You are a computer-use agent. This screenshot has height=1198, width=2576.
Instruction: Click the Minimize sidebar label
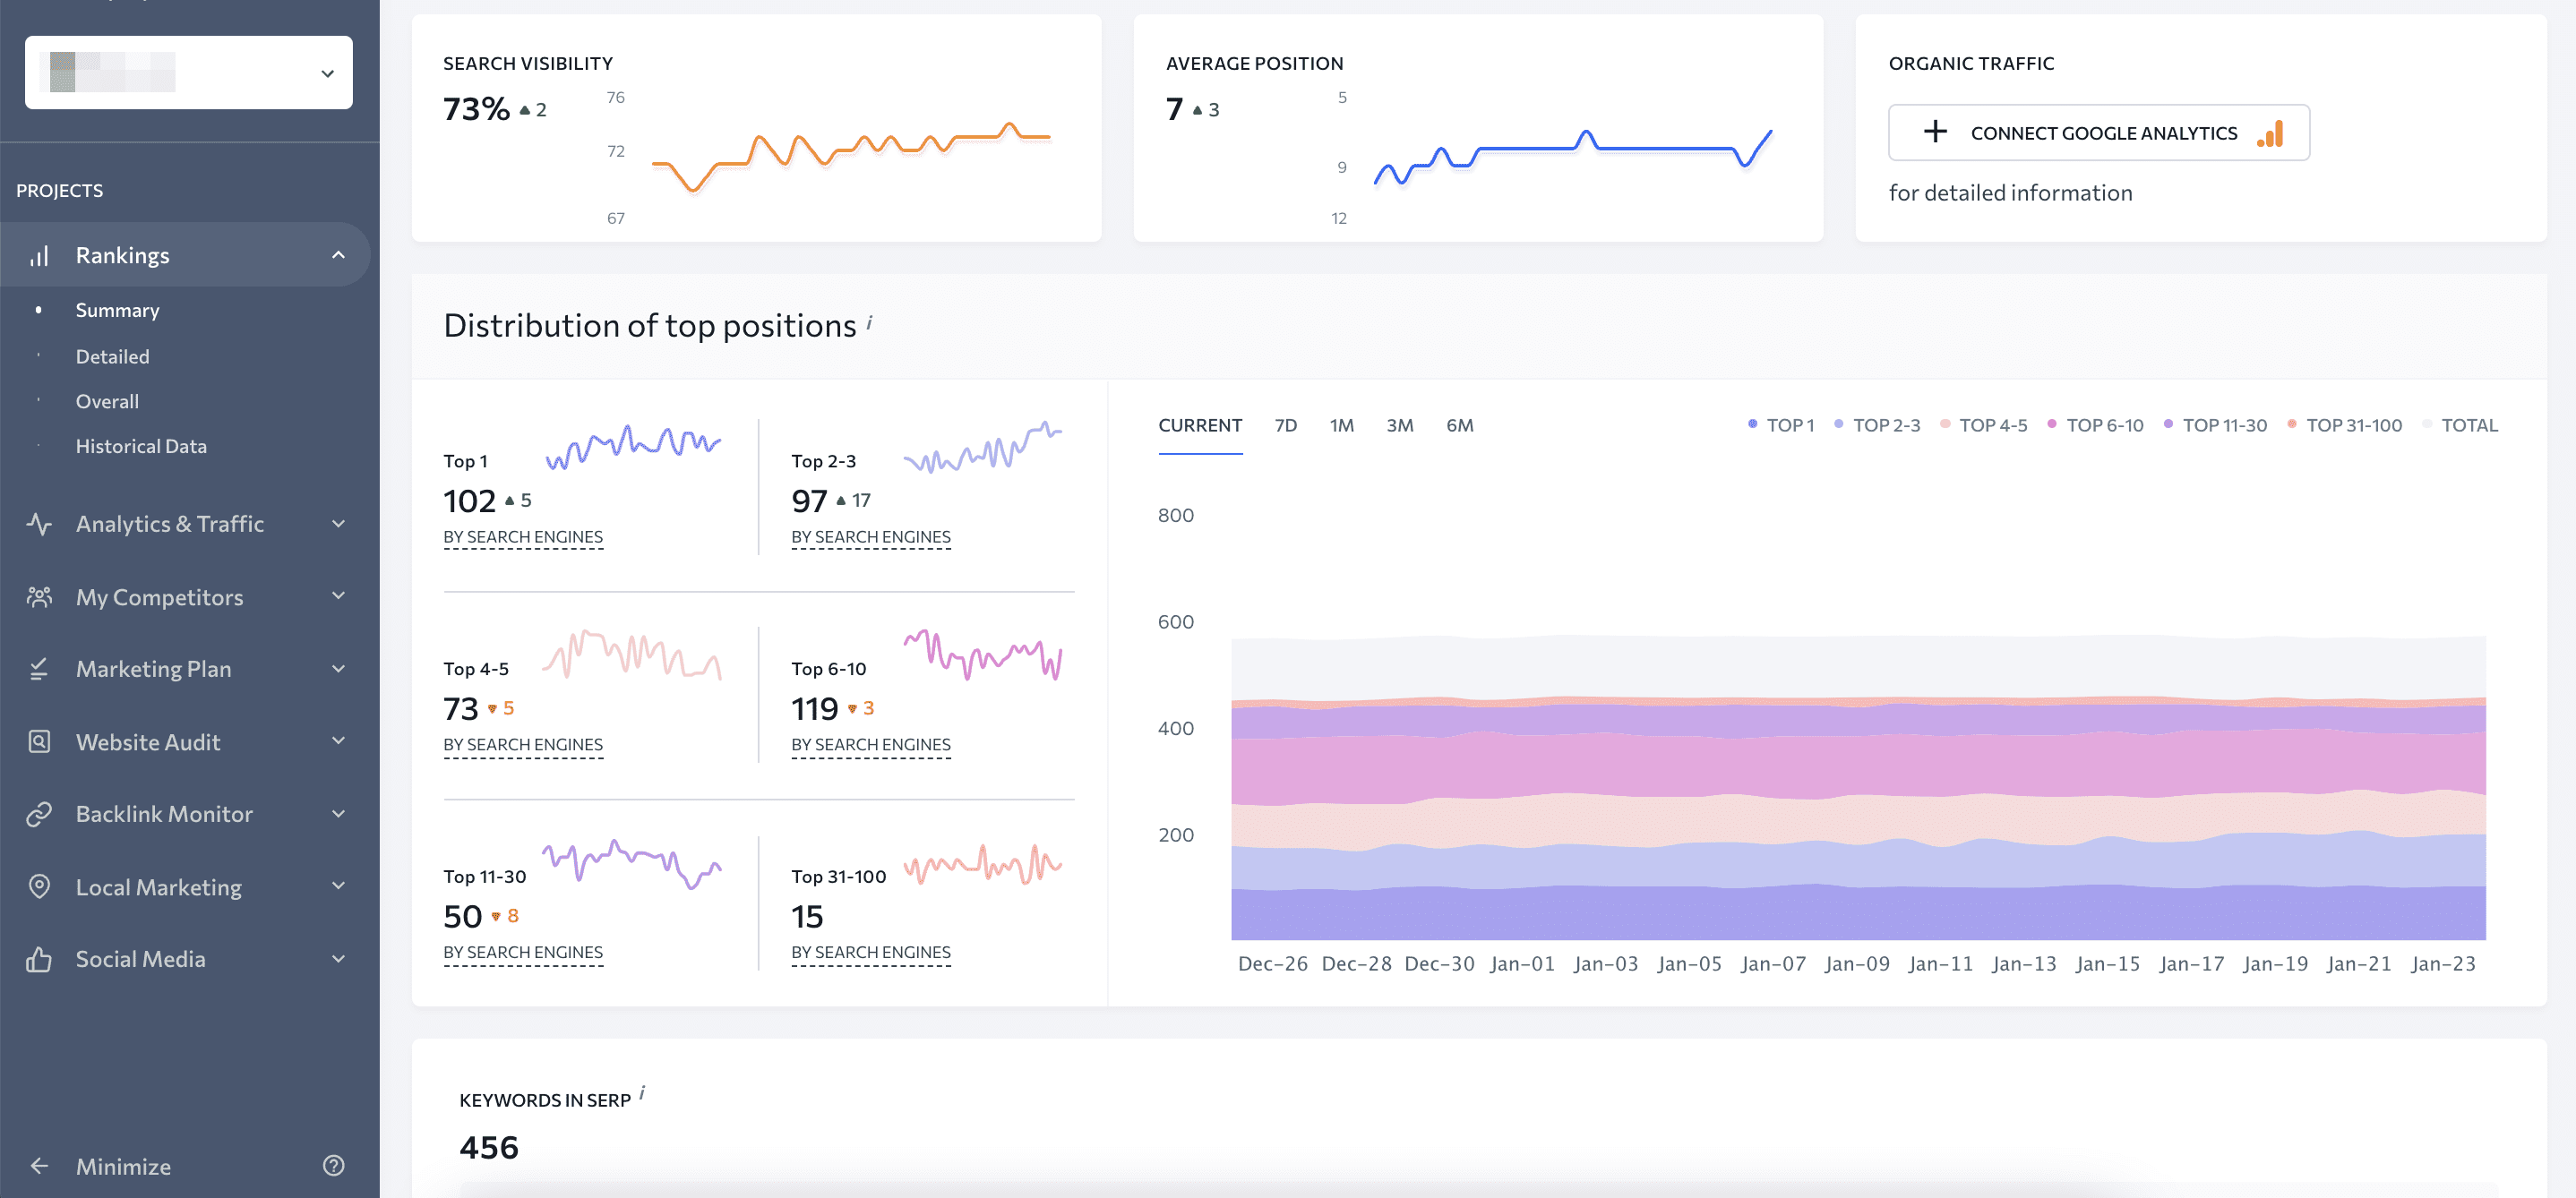coord(123,1167)
